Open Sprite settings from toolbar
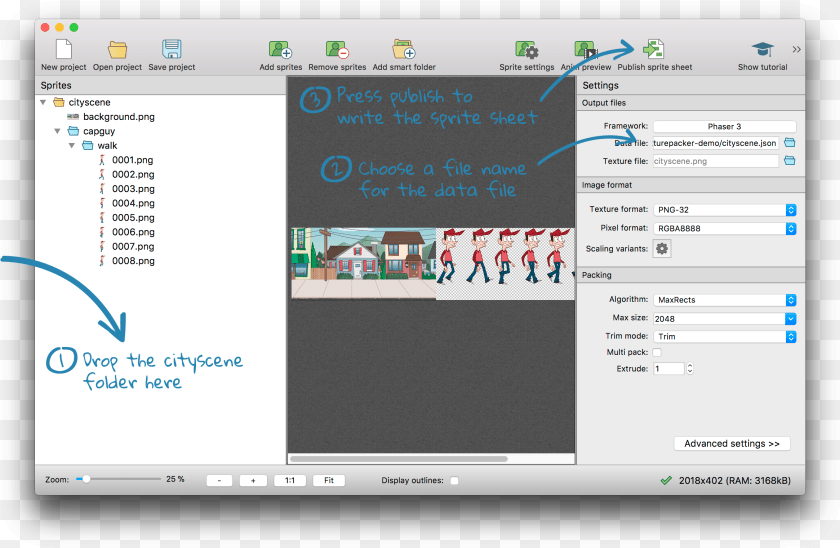 pyautogui.click(x=527, y=50)
